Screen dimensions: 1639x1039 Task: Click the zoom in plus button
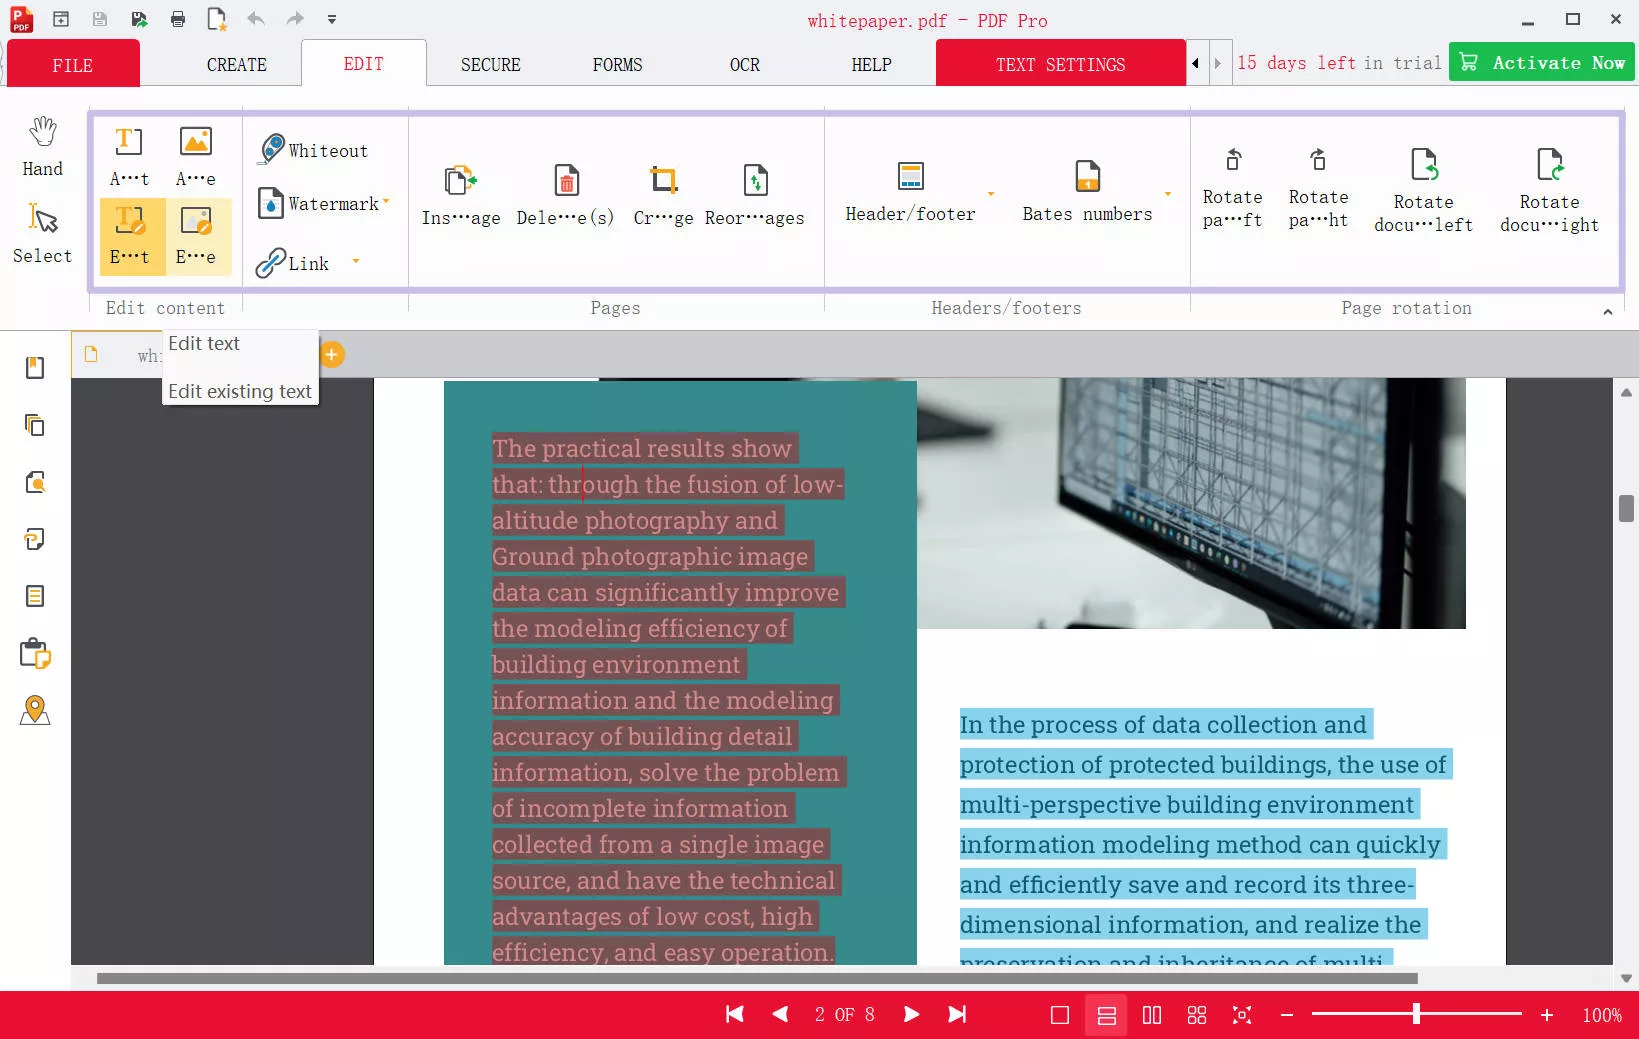[1547, 1015]
